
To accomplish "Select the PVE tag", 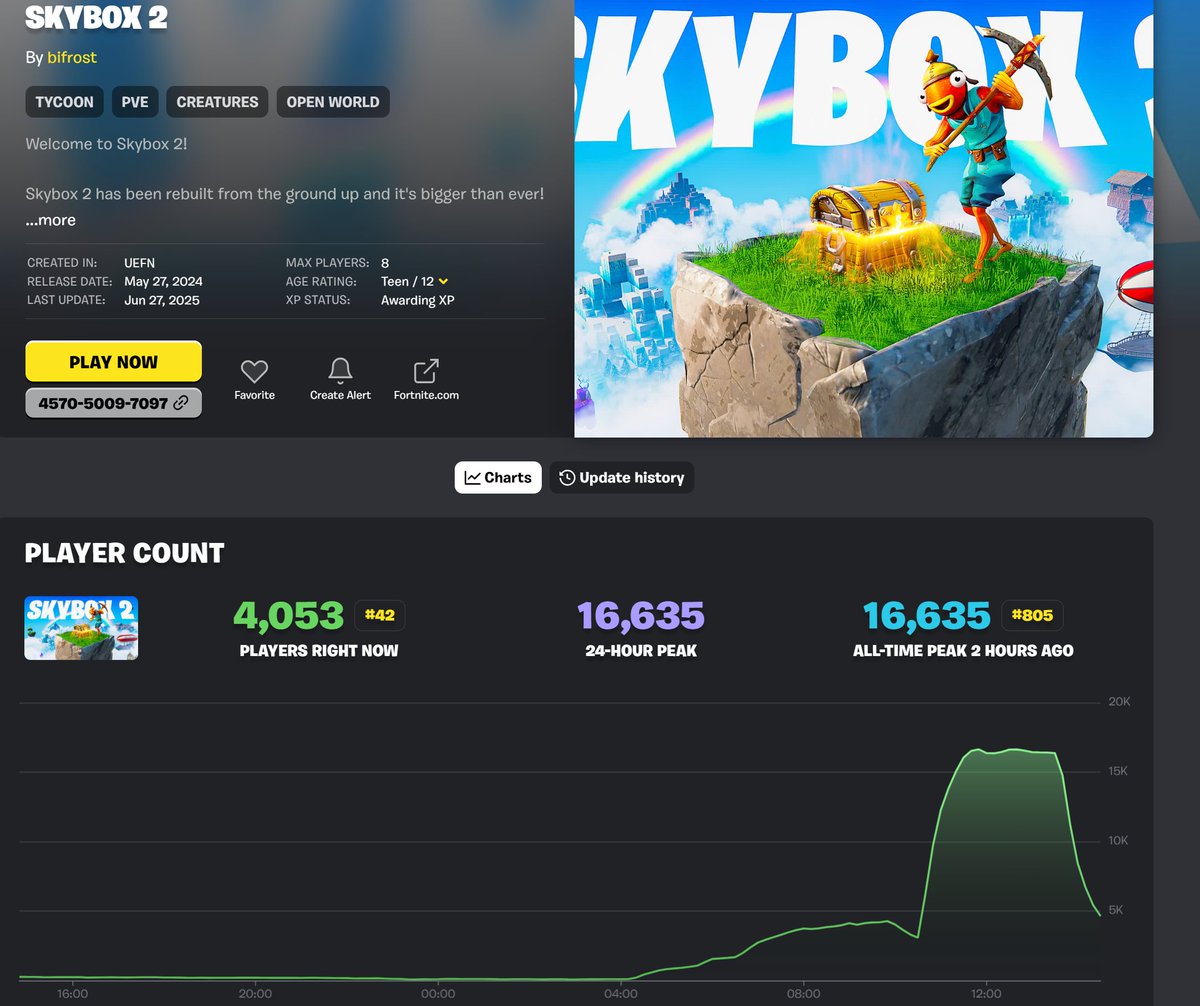I will coord(135,101).
